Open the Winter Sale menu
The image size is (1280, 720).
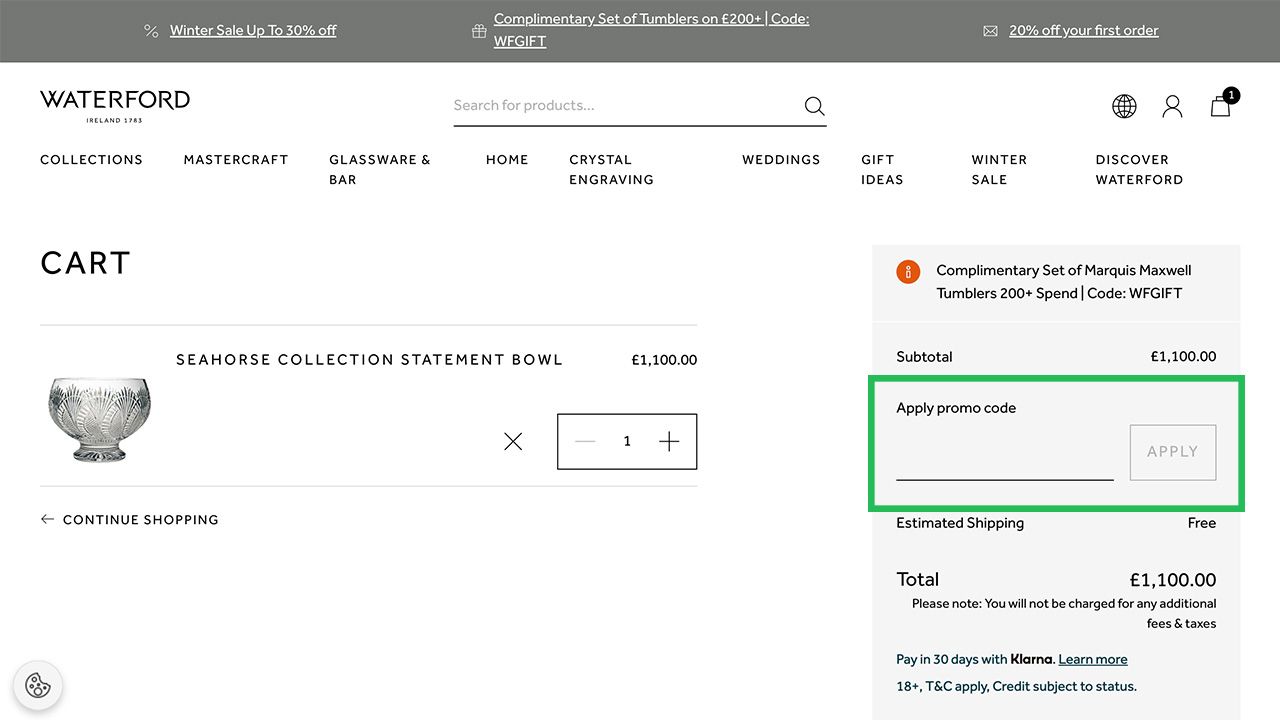tap(998, 169)
